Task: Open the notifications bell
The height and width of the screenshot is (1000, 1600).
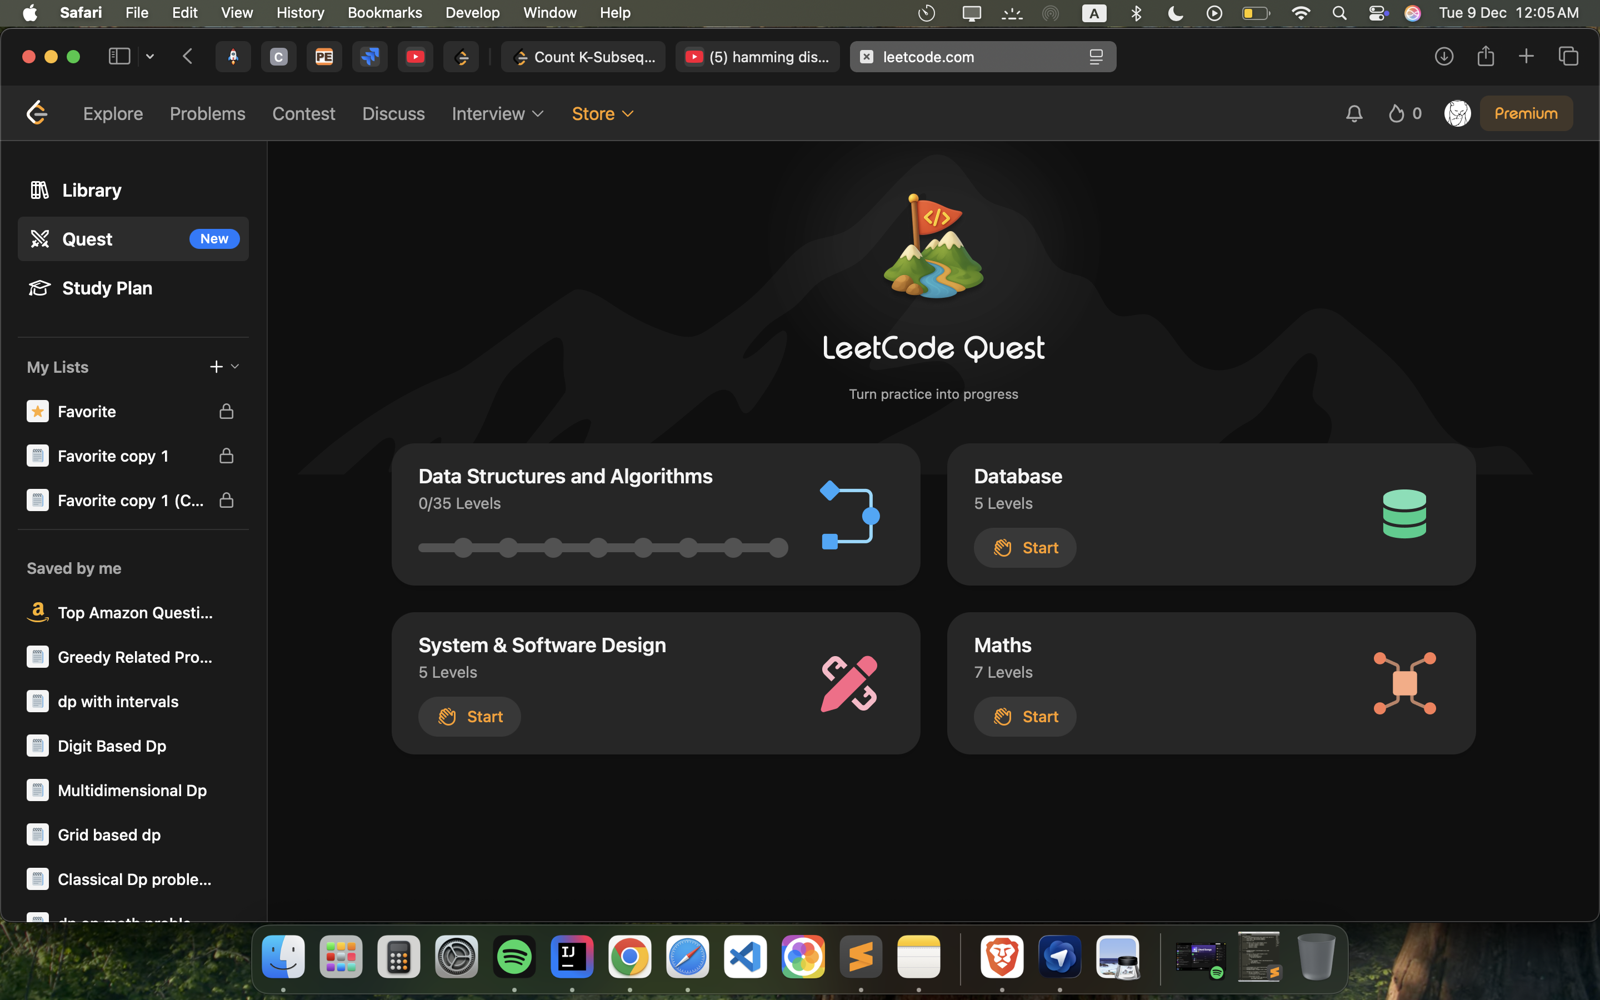Action: click(x=1354, y=113)
